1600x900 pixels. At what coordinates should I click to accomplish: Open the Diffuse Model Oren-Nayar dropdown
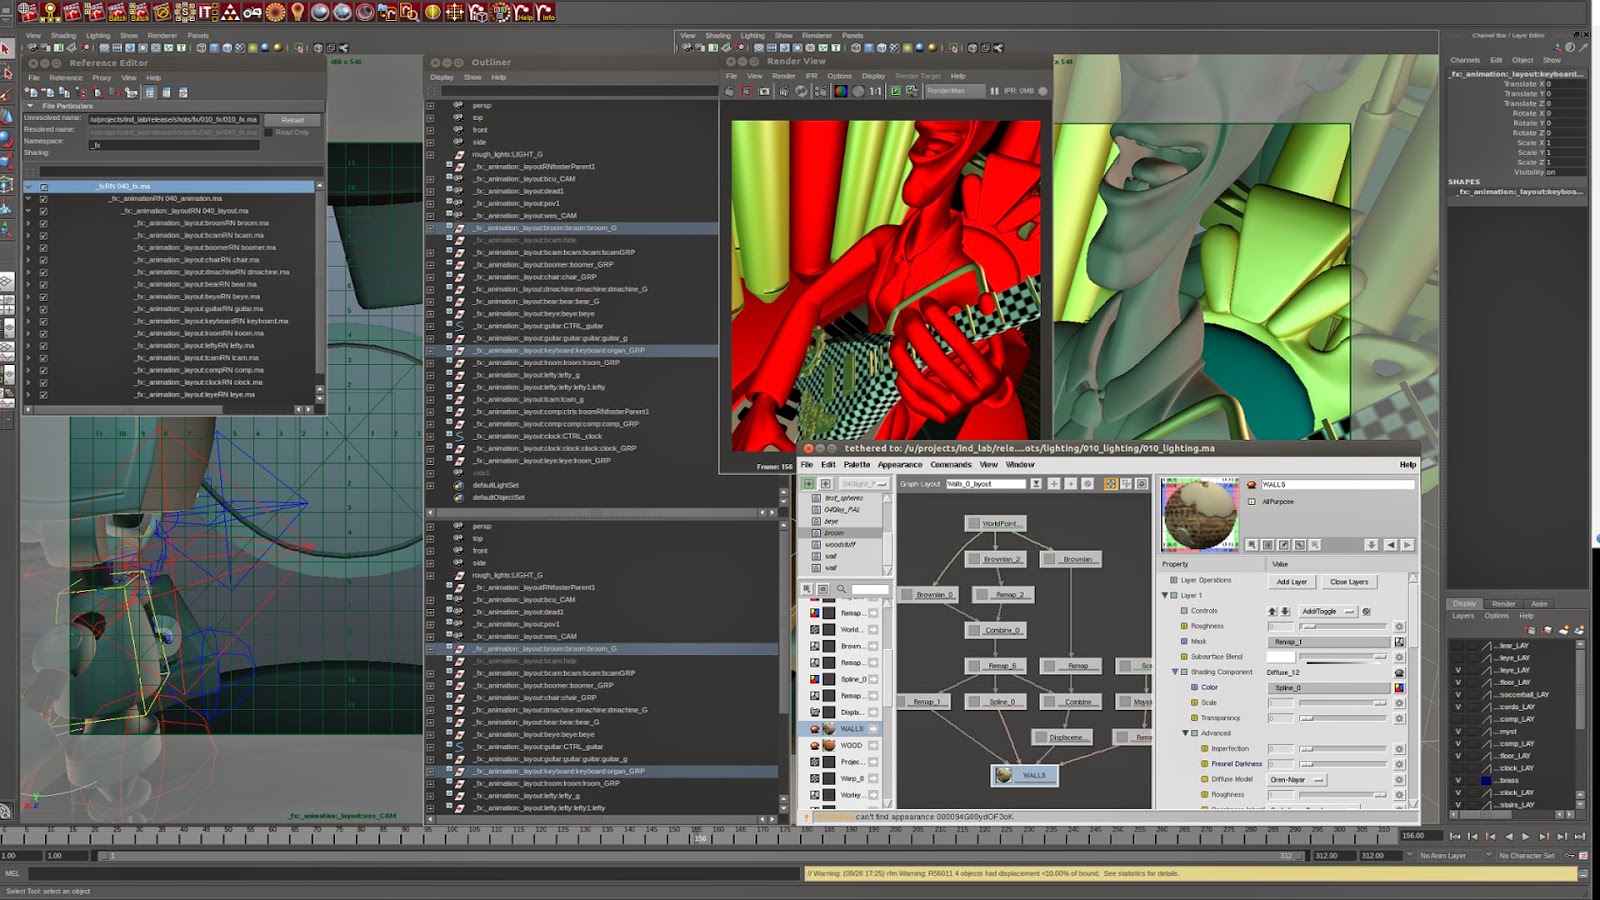(x=1297, y=779)
